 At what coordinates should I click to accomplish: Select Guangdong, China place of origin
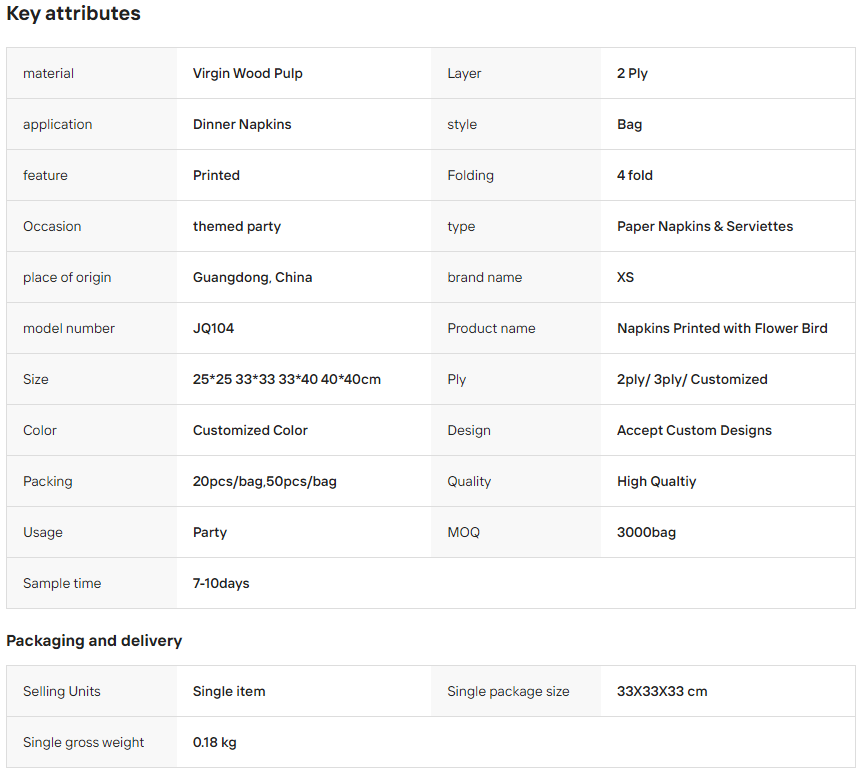(252, 278)
